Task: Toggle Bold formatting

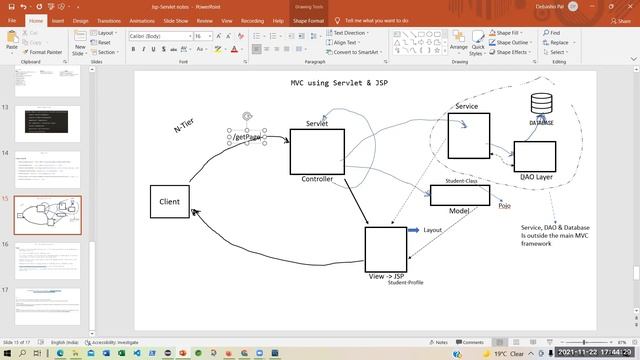Action: point(133,49)
